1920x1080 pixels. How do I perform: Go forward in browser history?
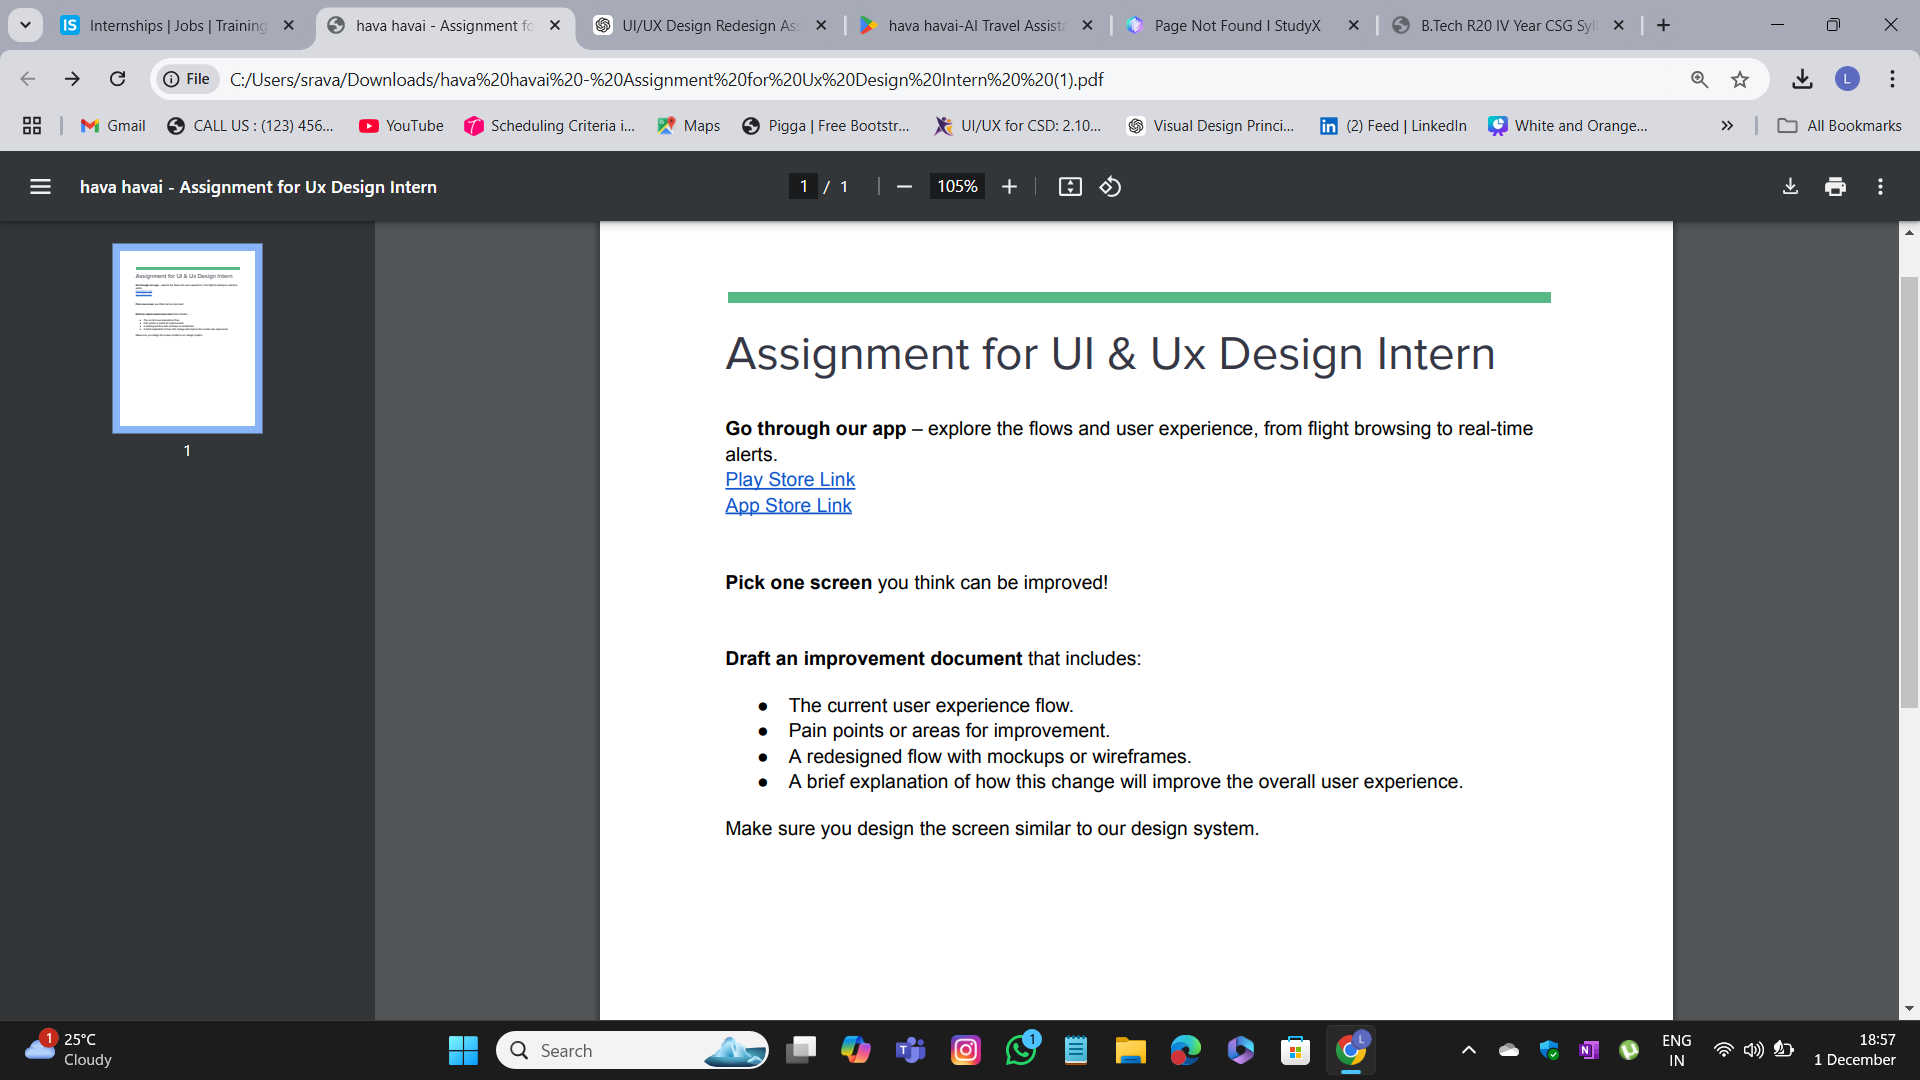coord(72,79)
